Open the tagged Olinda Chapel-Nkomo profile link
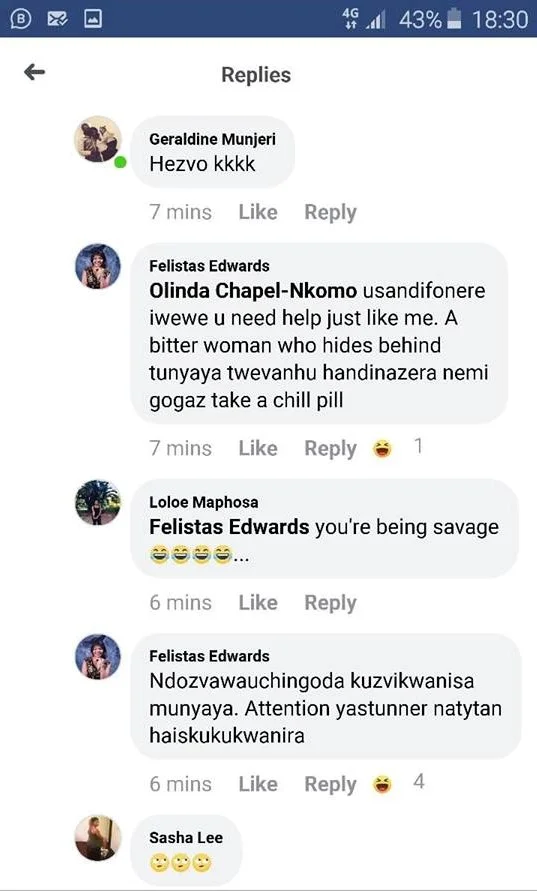The height and width of the screenshot is (891, 537). point(253,291)
